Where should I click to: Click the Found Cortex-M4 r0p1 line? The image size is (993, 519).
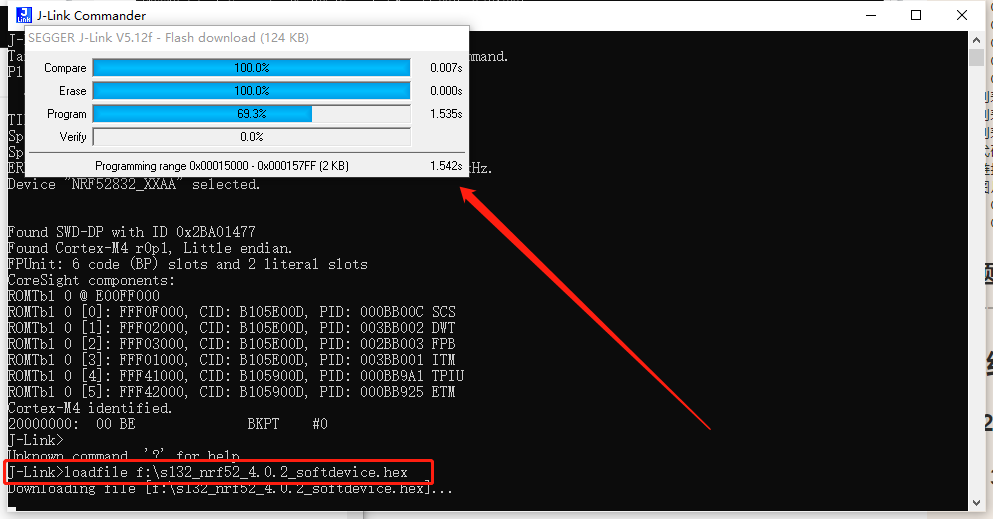pyautogui.click(x=150, y=248)
